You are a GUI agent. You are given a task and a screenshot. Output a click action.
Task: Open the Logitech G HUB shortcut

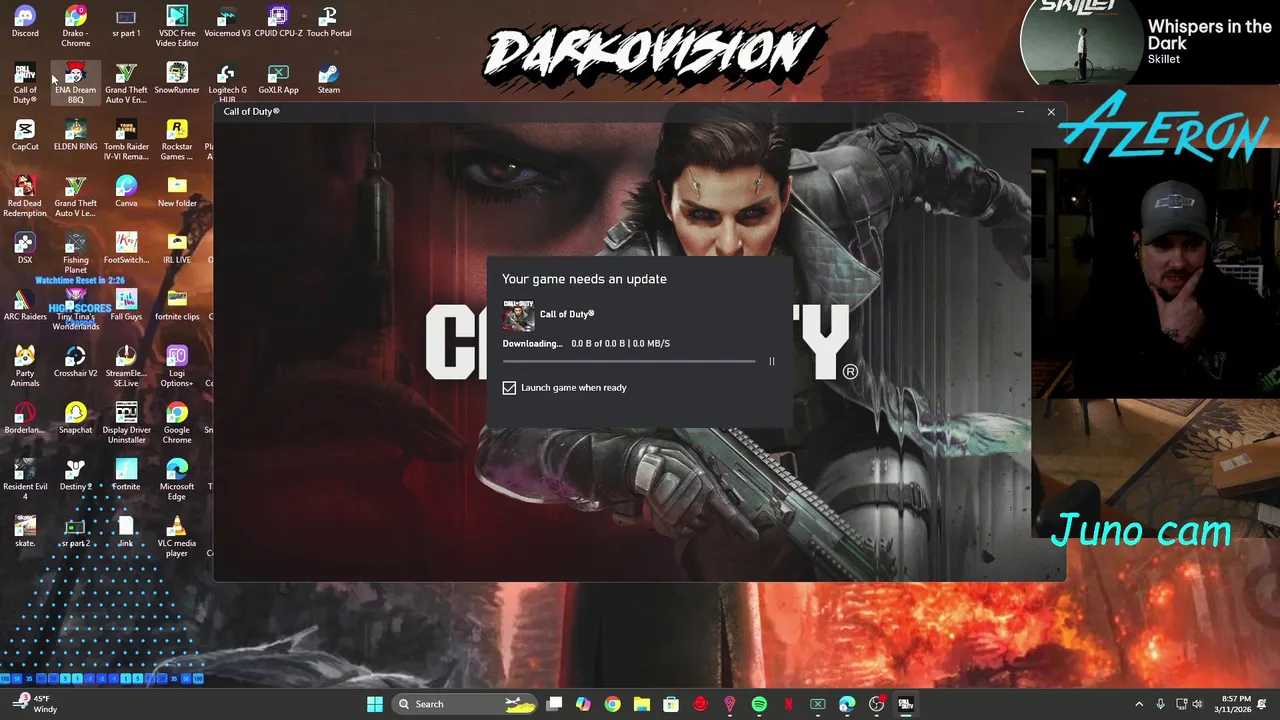pos(227,83)
